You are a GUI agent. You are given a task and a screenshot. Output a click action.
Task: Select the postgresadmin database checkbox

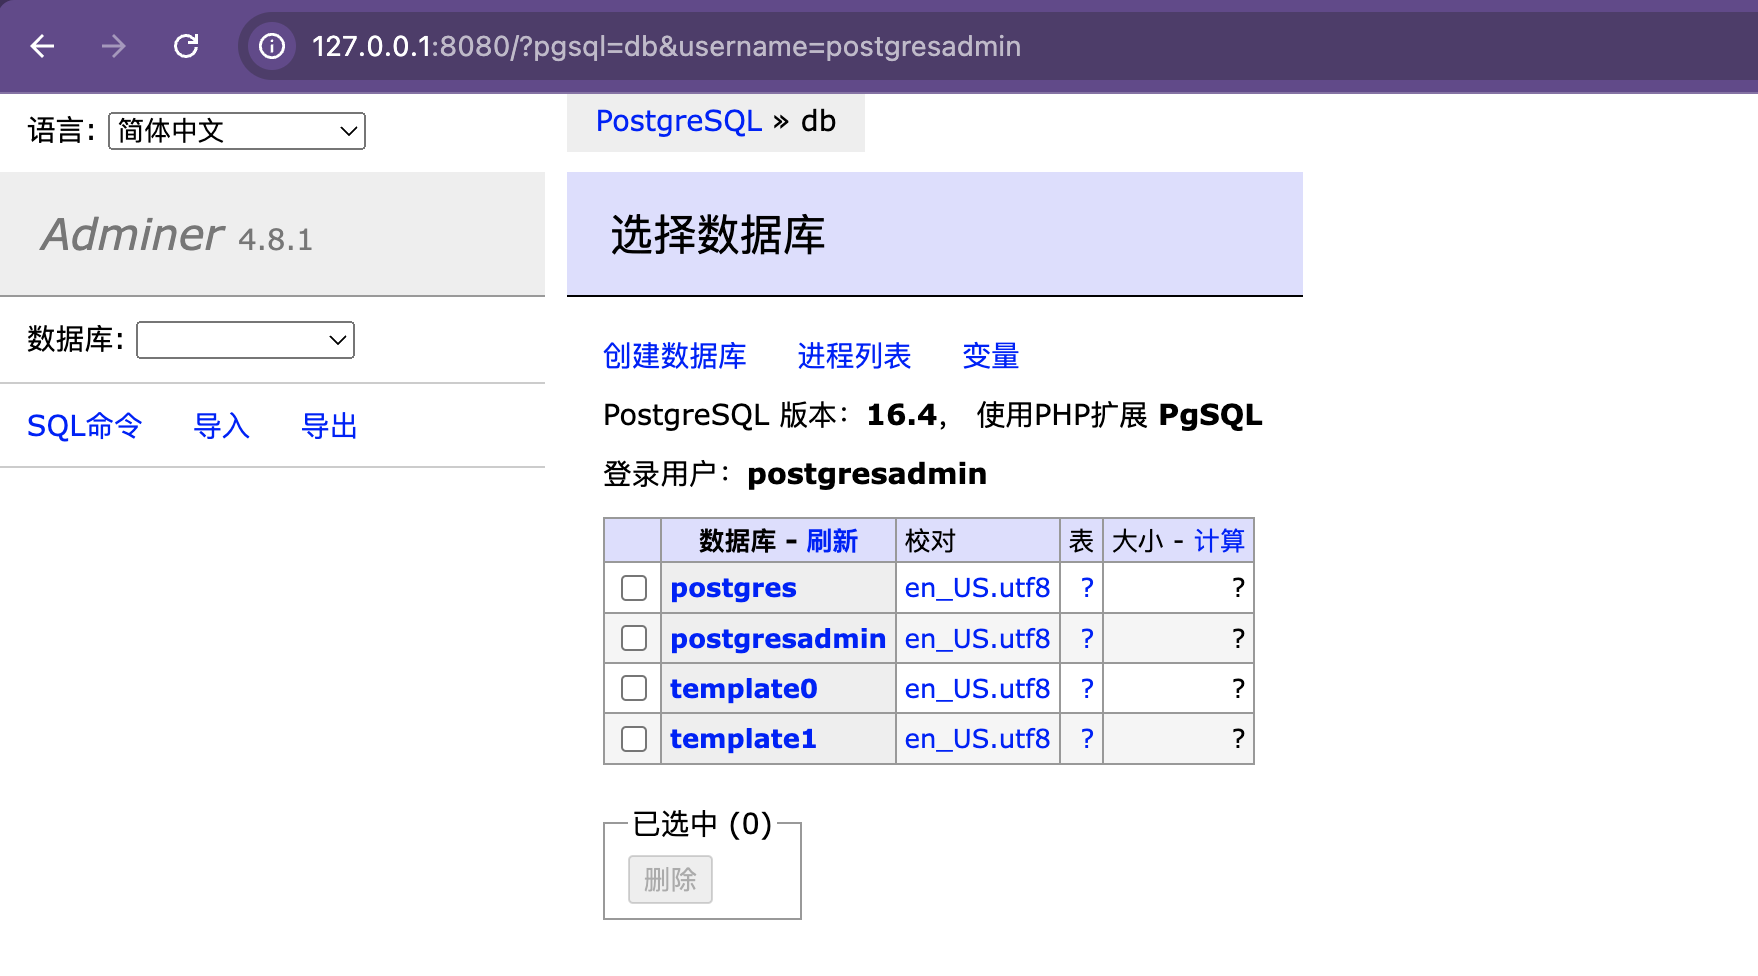(634, 638)
